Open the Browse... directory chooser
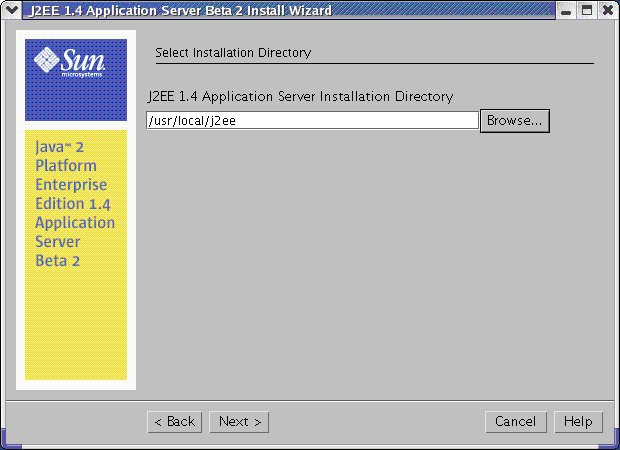The width and height of the screenshot is (620, 450). (x=515, y=120)
